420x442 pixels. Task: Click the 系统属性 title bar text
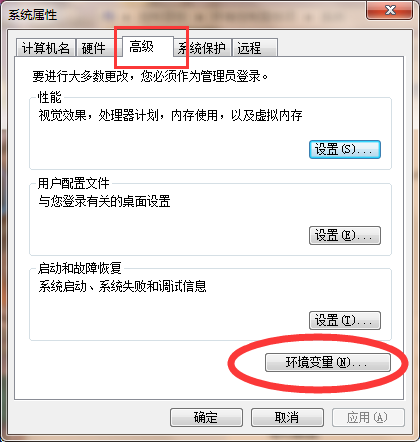(x=33, y=15)
